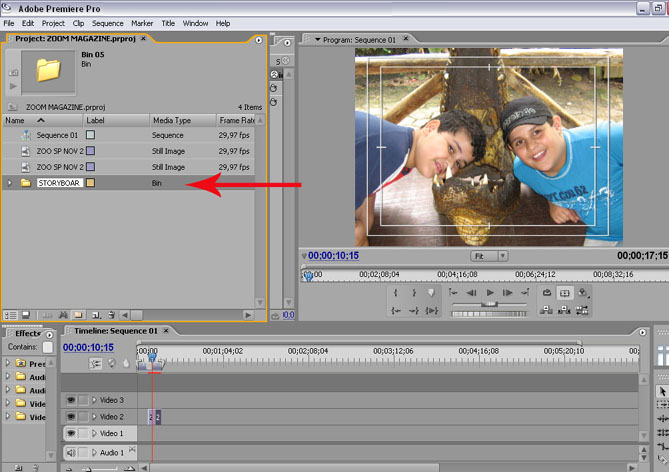Click the Set Unnumbered Marker icon

tap(431, 293)
